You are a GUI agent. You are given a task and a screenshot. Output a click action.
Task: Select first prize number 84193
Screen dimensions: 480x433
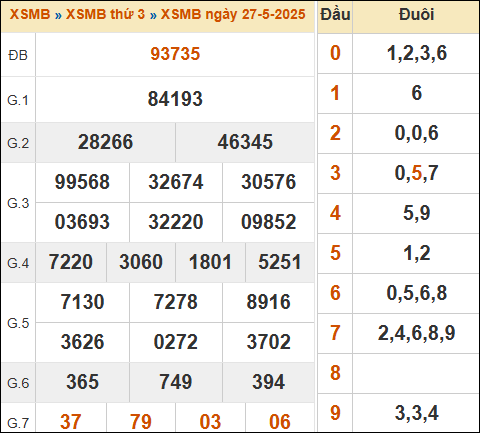[175, 99]
